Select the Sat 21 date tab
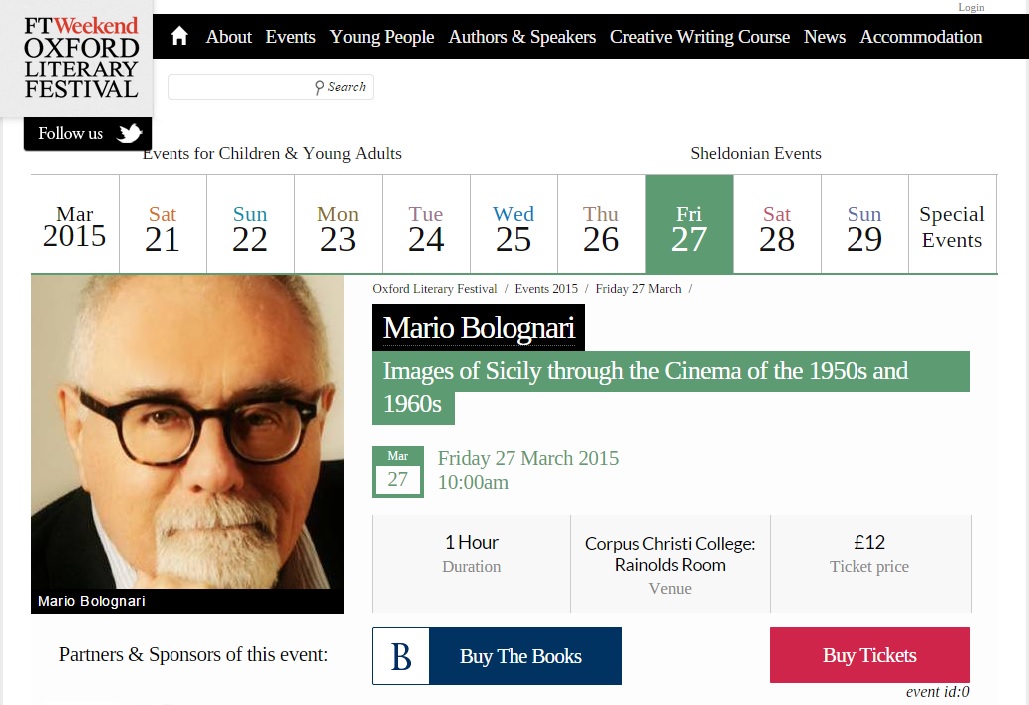Screen dimensions: 1029x705 pyautogui.click(x=163, y=224)
